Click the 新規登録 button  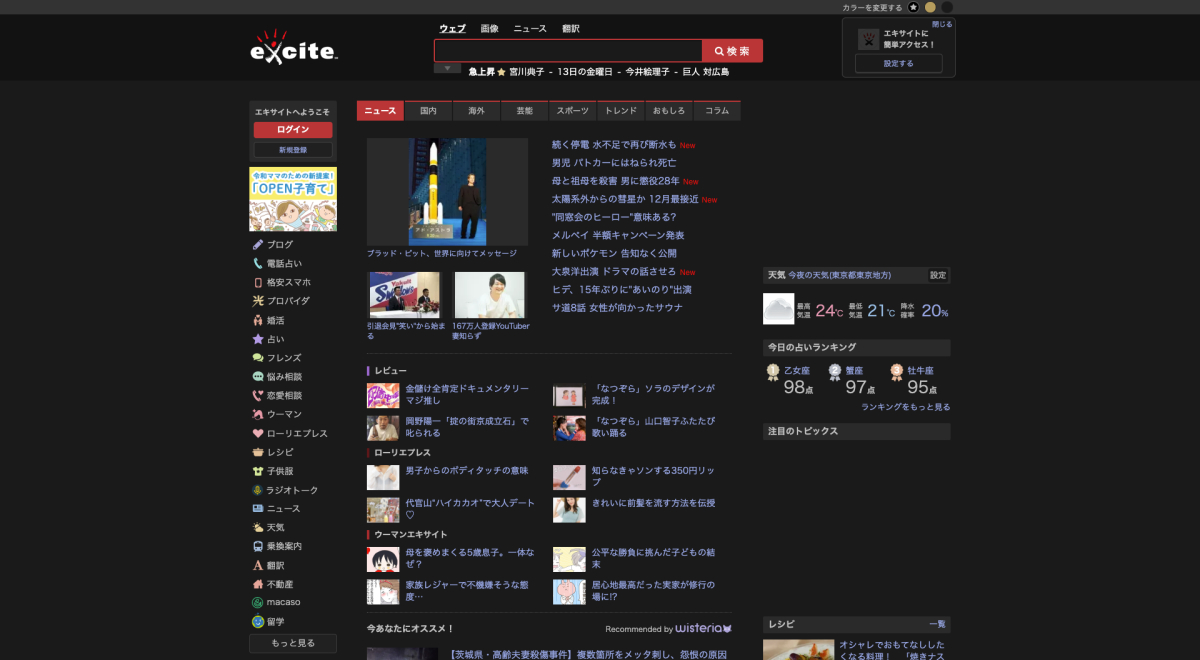pyautogui.click(x=293, y=150)
